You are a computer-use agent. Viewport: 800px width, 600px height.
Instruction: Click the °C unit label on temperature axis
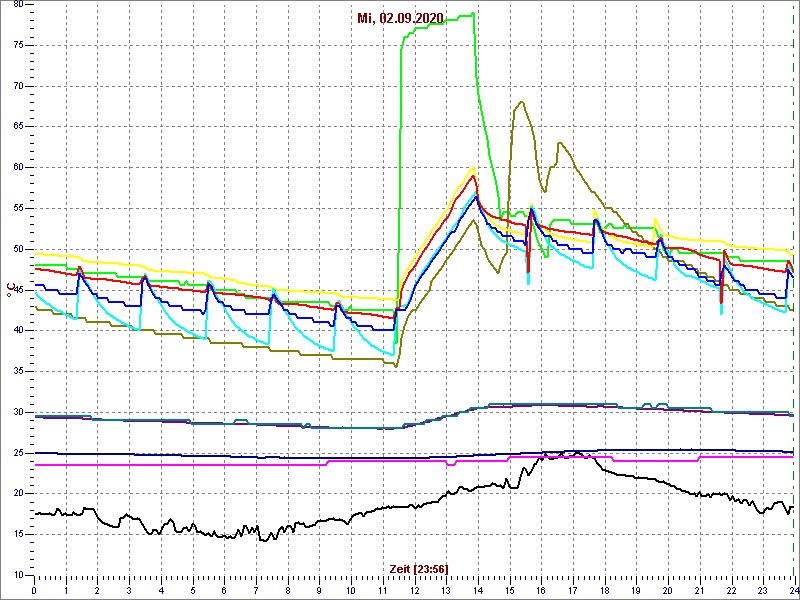11,290
